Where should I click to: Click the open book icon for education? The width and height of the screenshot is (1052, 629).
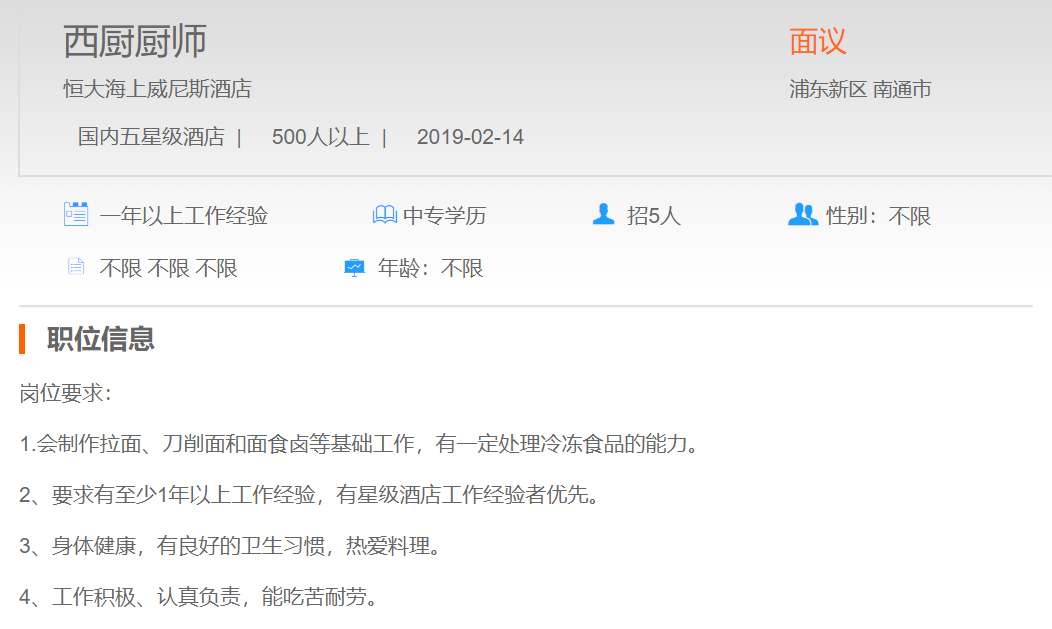click(385, 215)
